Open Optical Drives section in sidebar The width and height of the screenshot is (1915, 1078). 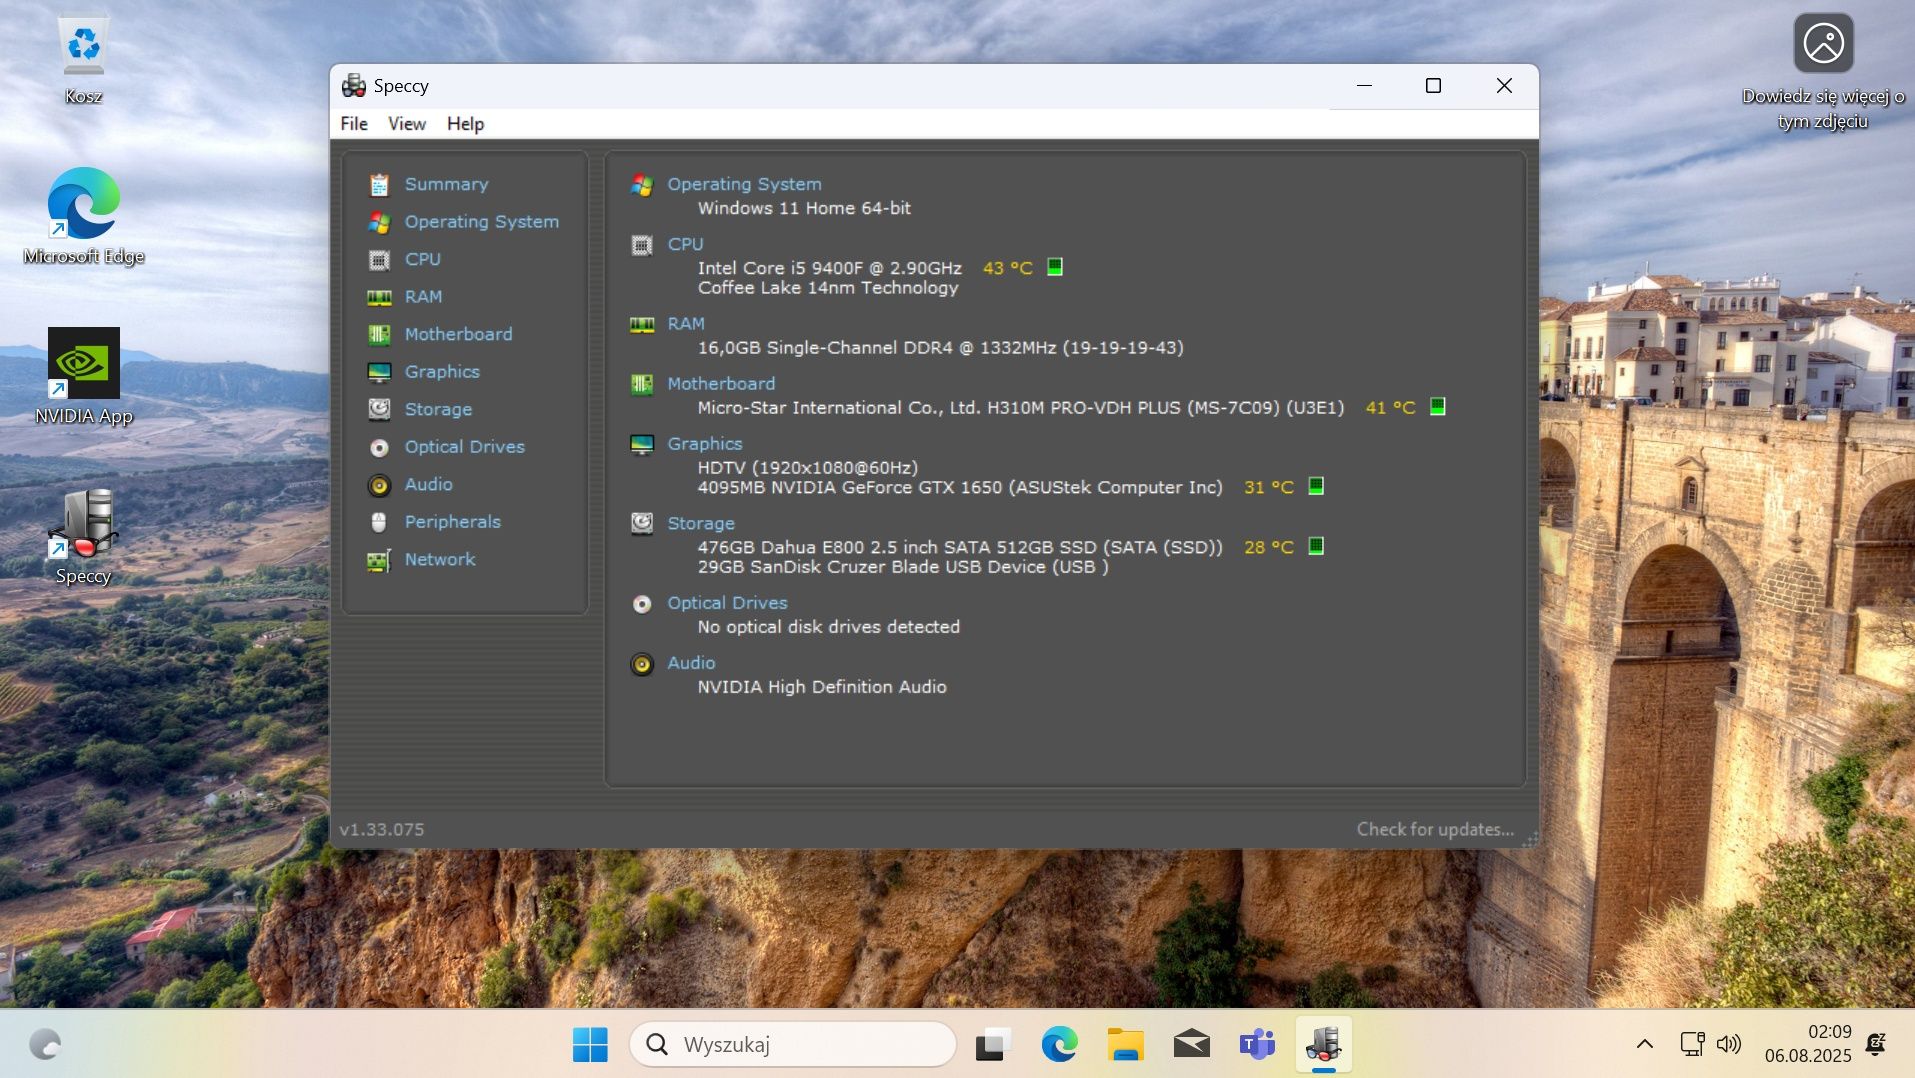(464, 447)
